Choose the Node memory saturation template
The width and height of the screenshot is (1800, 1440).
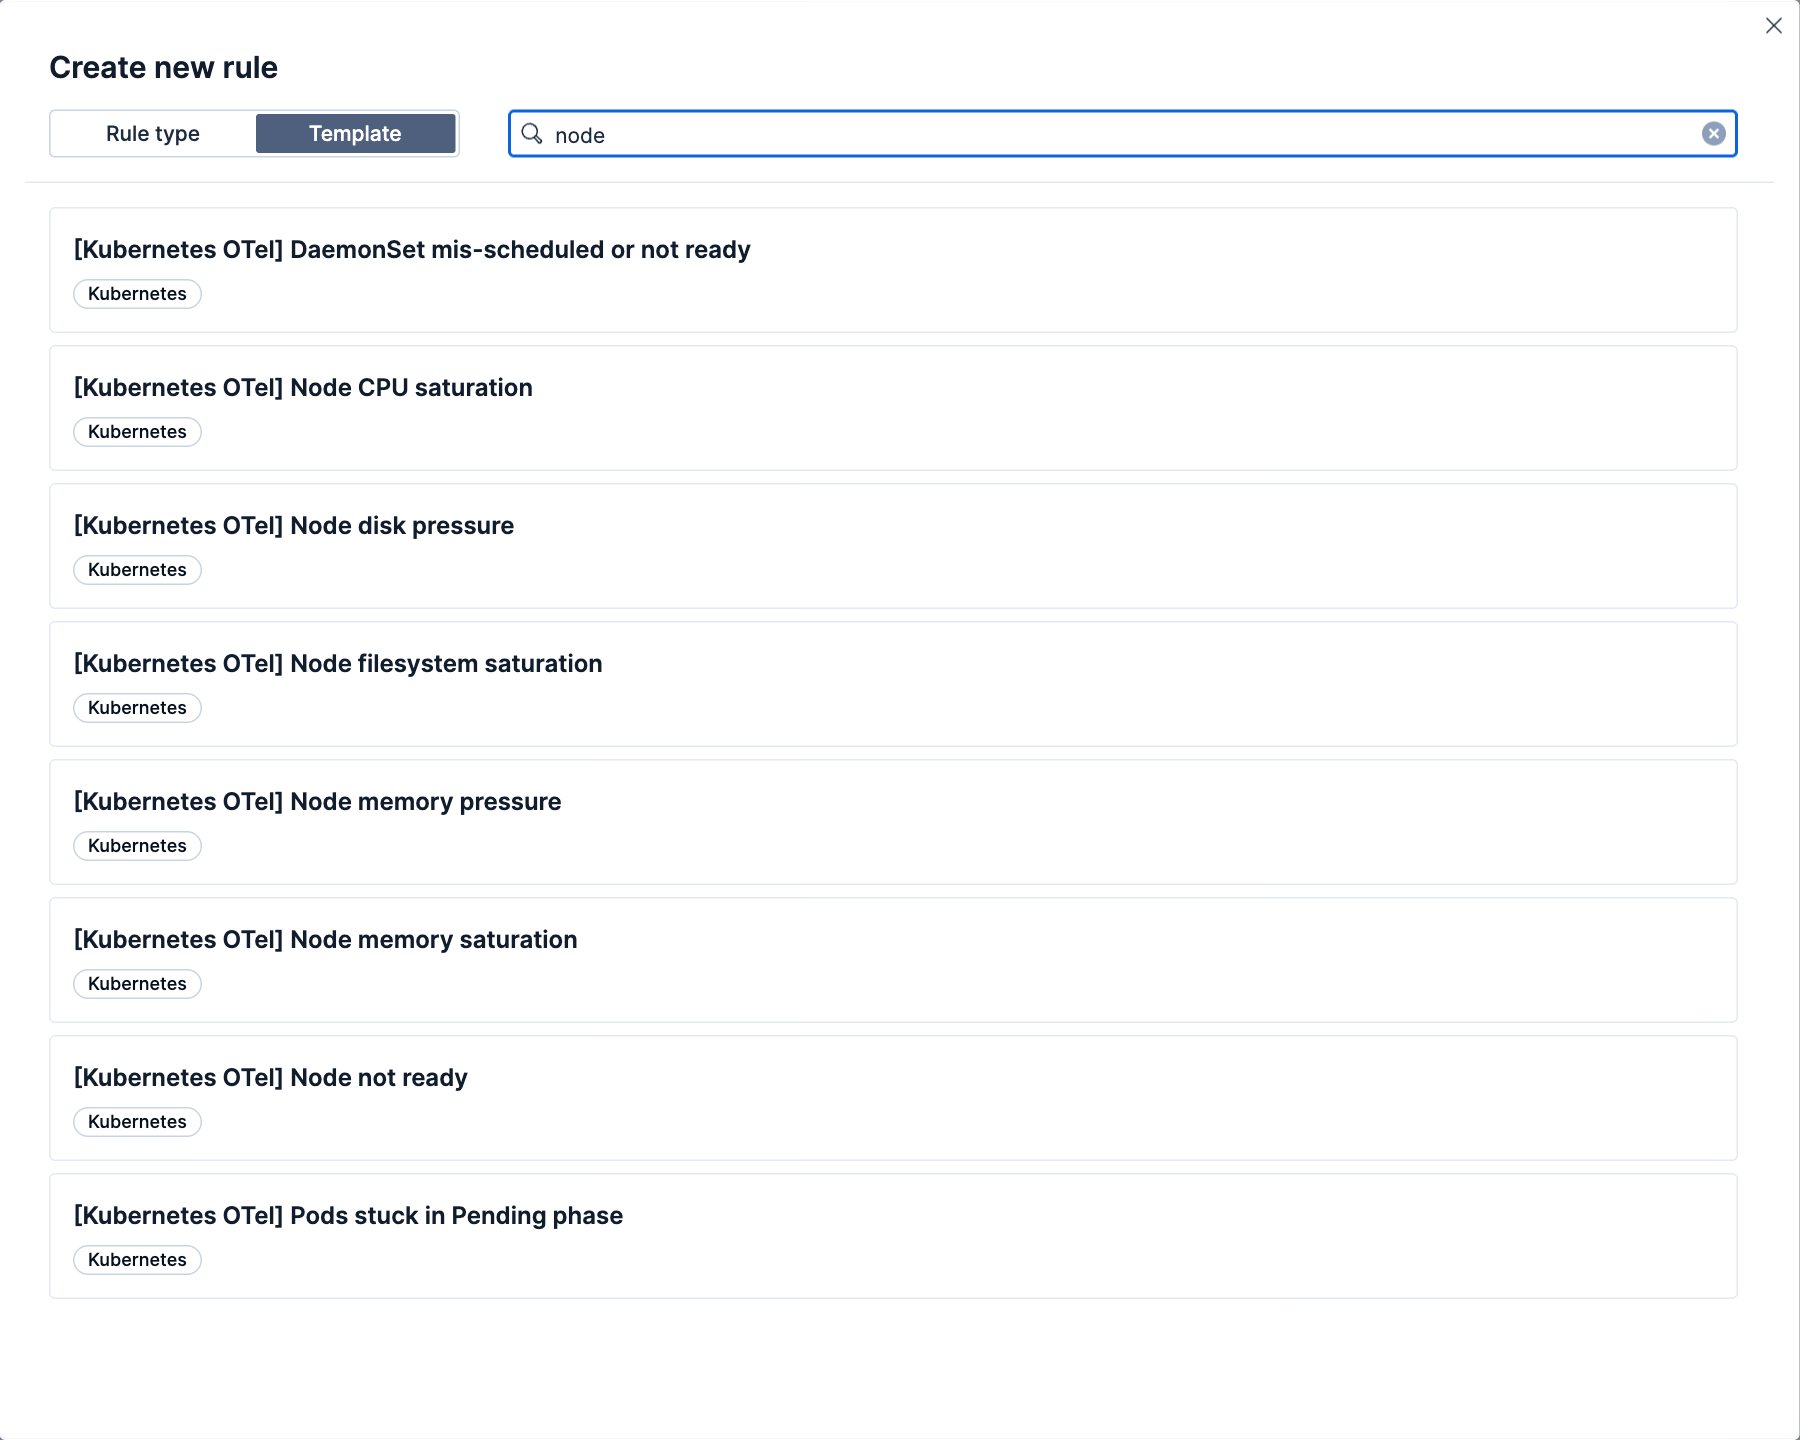[893, 960]
